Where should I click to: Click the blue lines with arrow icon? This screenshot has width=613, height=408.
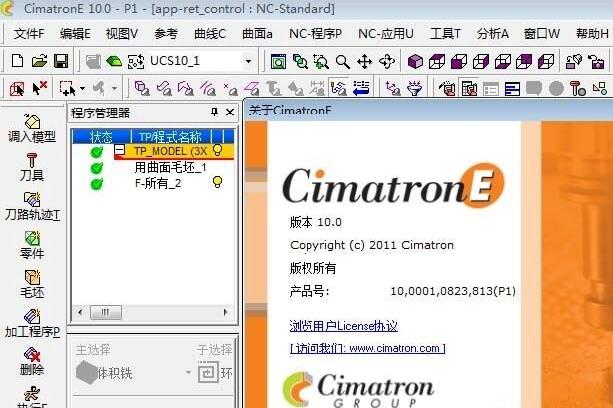(x=361, y=89)
